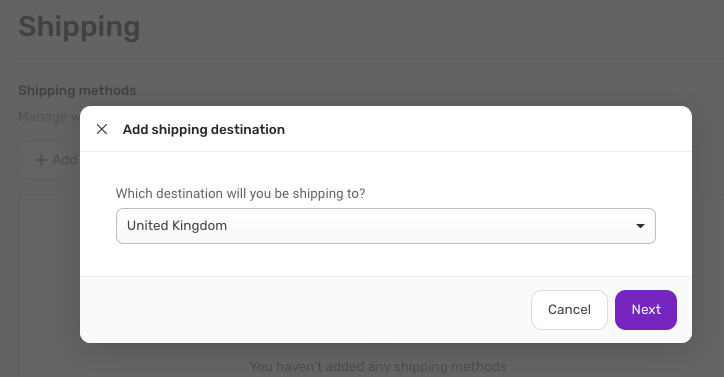Click the dialog header bar right of the title
724x377 pixels.
coord(485,129)
